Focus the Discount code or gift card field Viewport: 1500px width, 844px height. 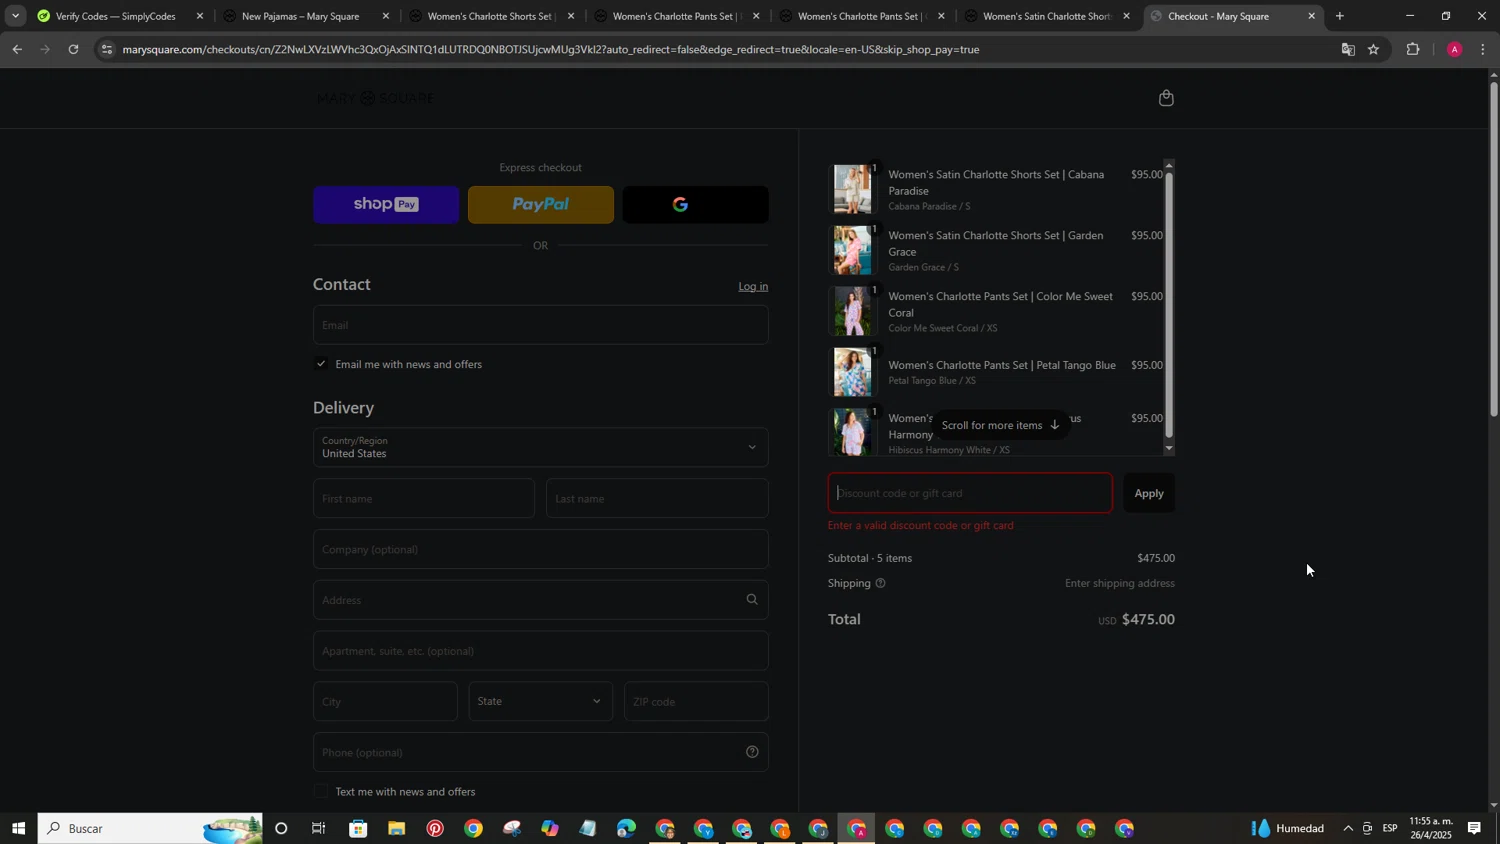tap(970, 493)
